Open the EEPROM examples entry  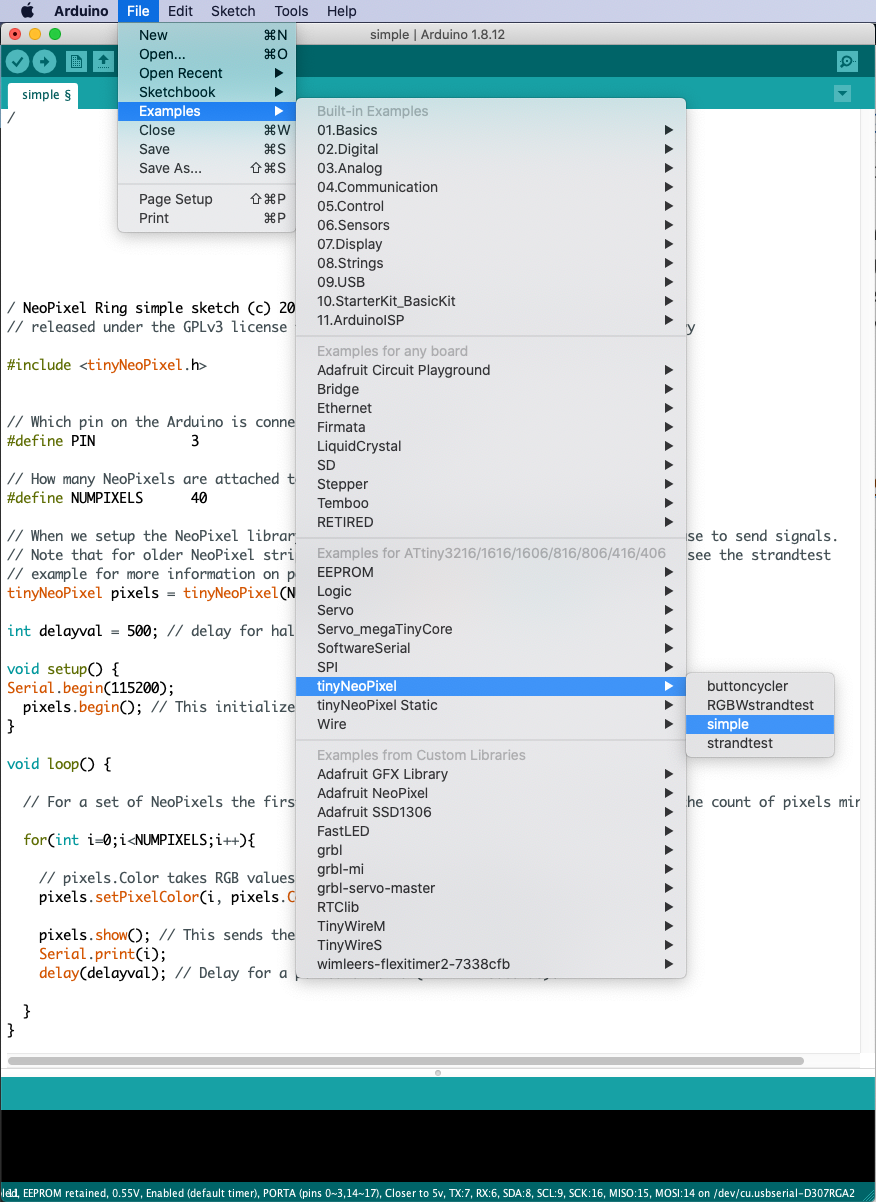[x=491, y=572]
